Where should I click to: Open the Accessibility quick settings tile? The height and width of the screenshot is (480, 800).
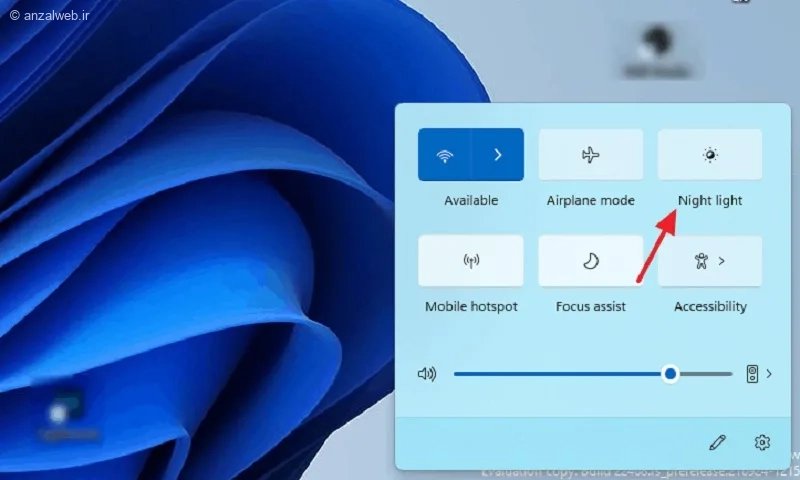(710, 261)
